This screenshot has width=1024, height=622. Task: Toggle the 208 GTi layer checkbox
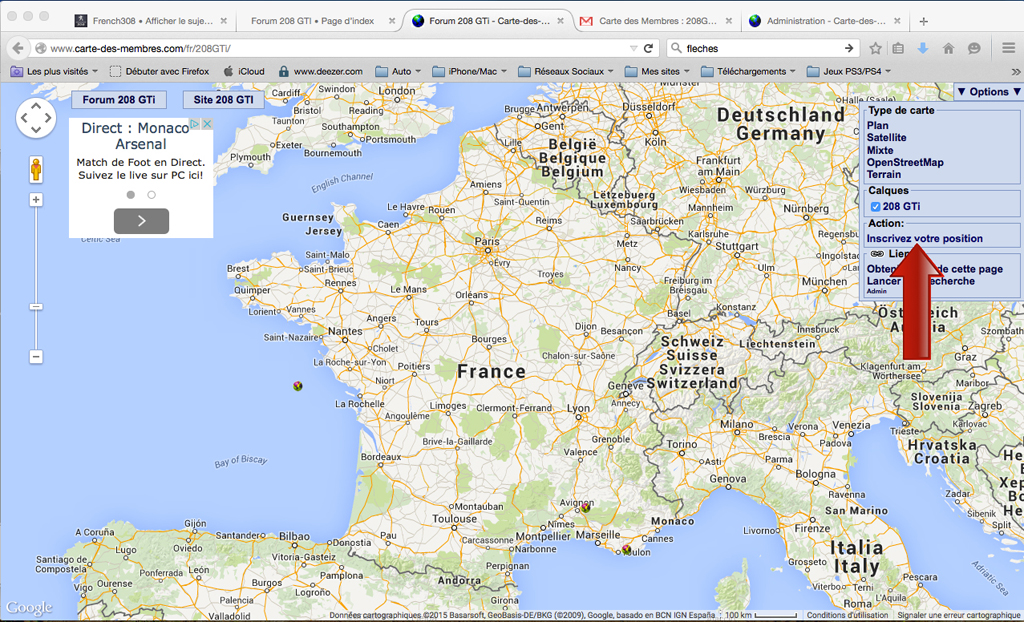click(x=875, y=206)
